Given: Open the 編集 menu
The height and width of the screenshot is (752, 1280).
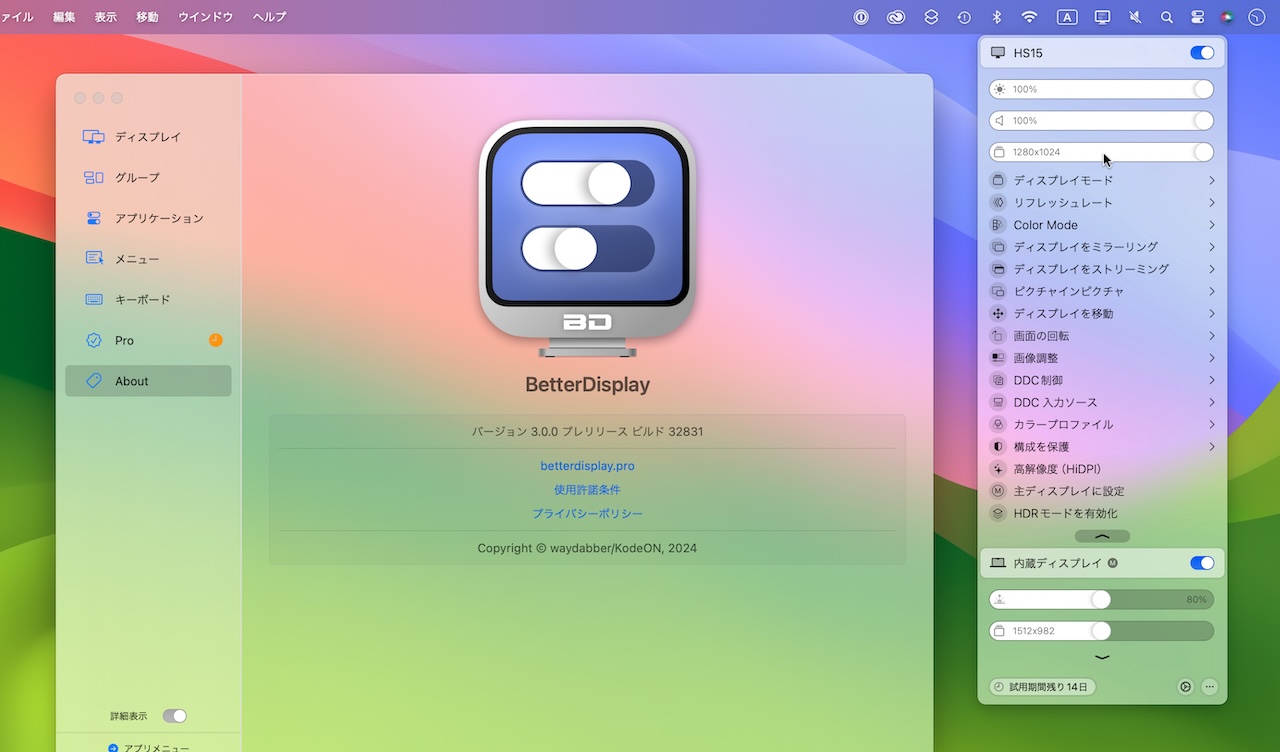Looking at the screenshot, I should coord(64,17).
